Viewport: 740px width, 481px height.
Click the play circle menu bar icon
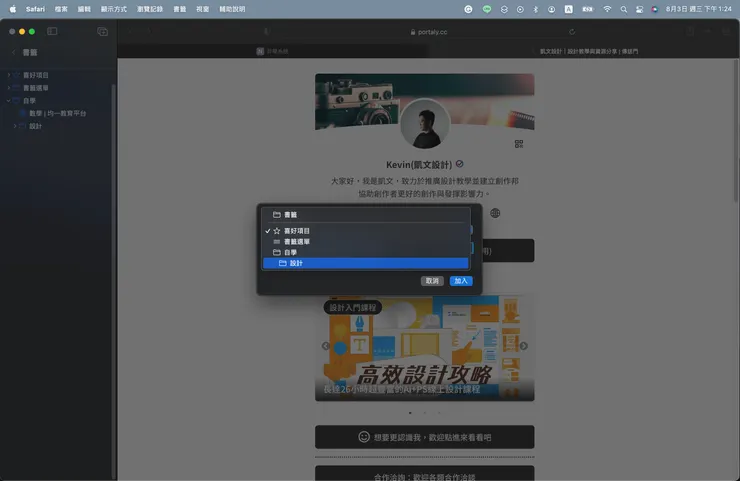click(520, 9)
